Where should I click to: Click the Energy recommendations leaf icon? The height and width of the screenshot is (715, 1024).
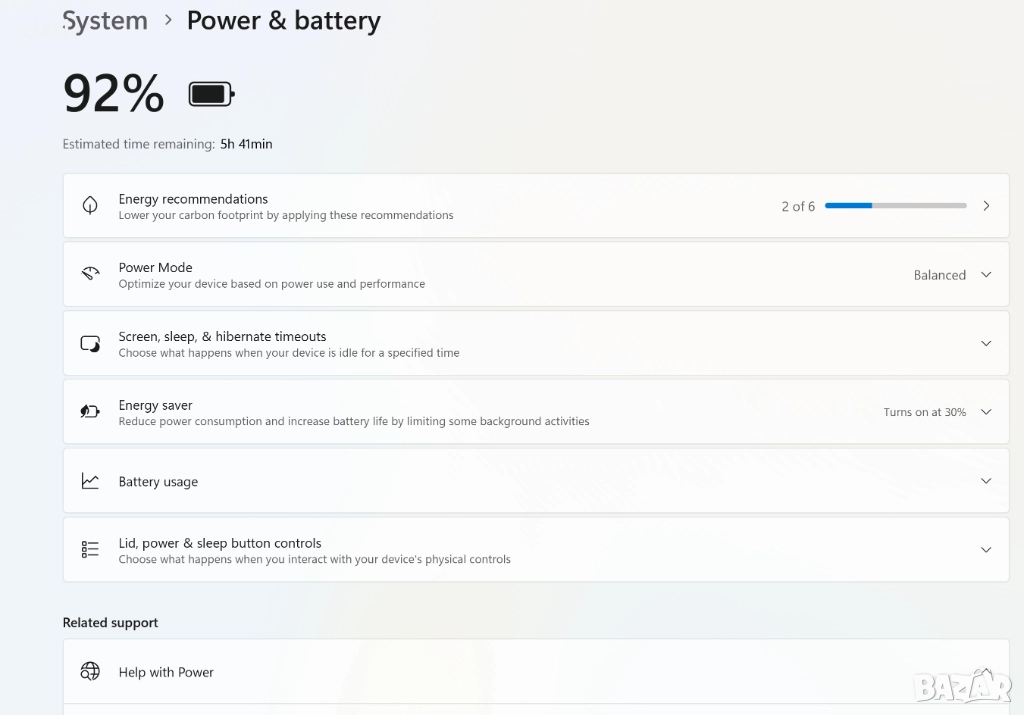click(90, 206)
